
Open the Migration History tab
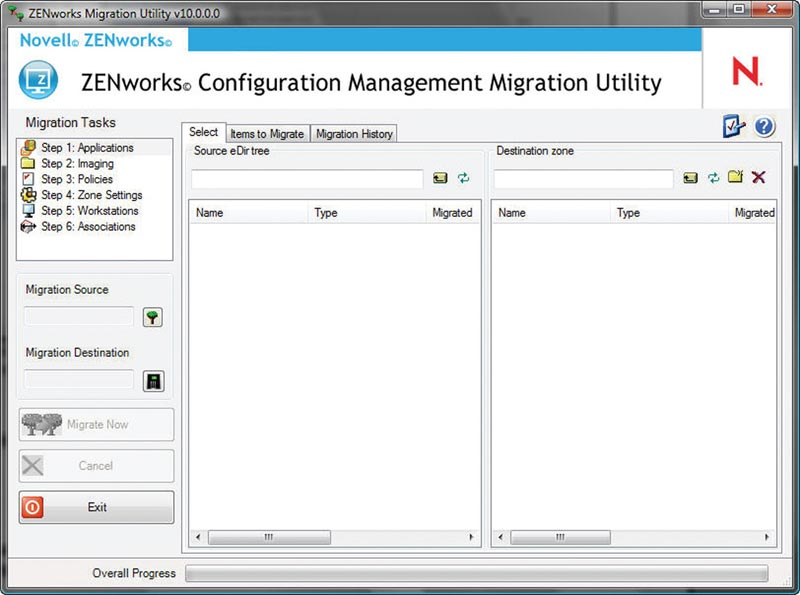(x=354, y=134)
